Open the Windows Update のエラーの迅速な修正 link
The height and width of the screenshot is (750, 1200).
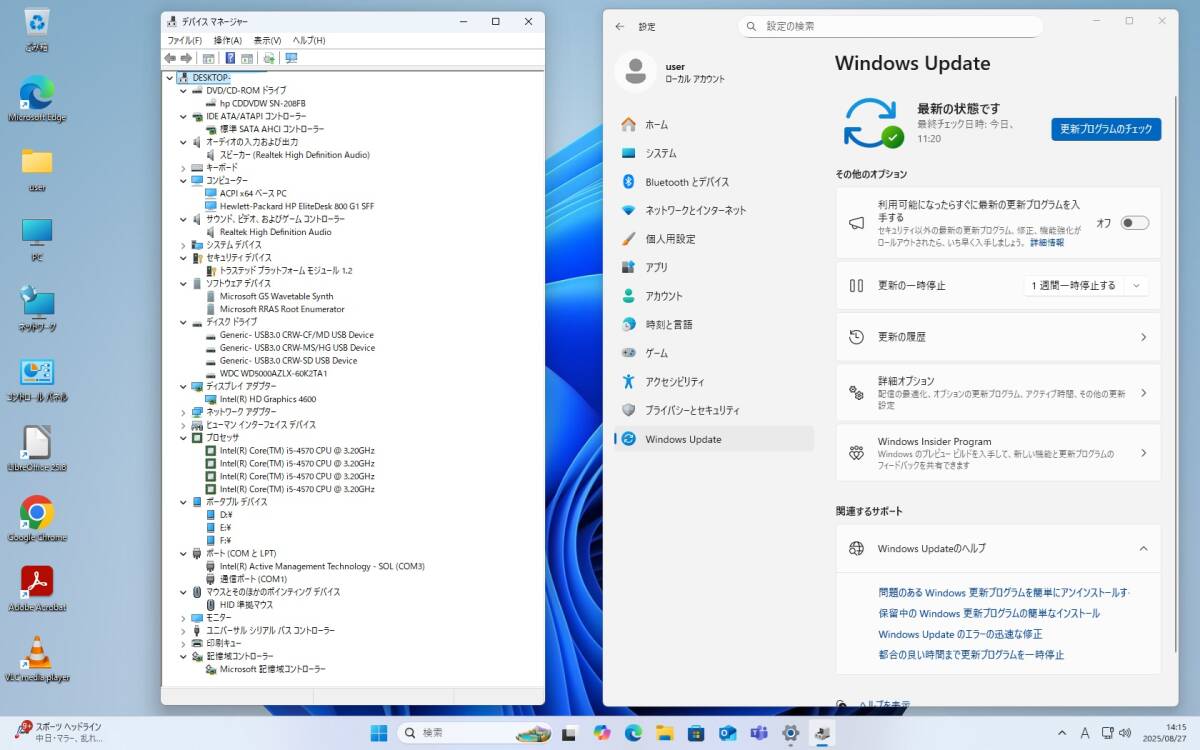coord(959,634)
